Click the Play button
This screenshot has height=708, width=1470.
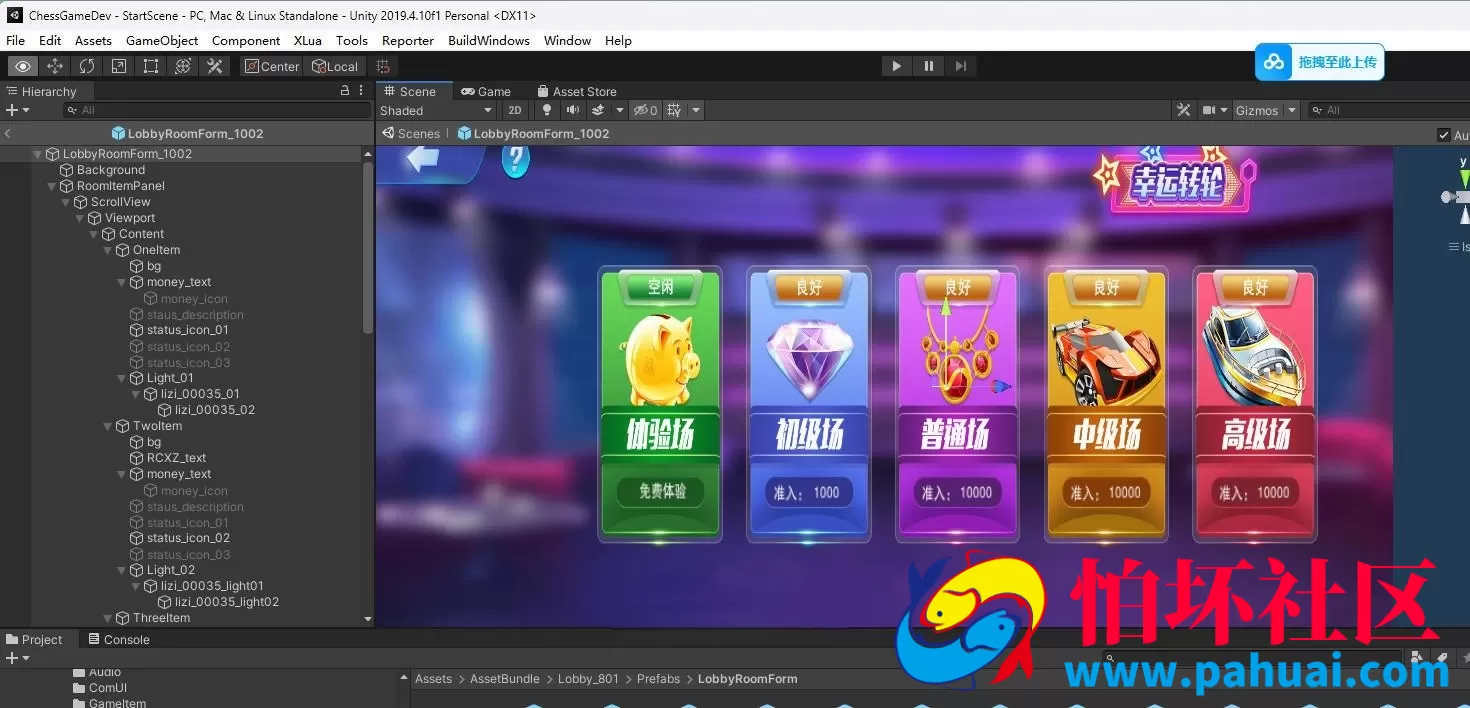(x=896, y=66)
